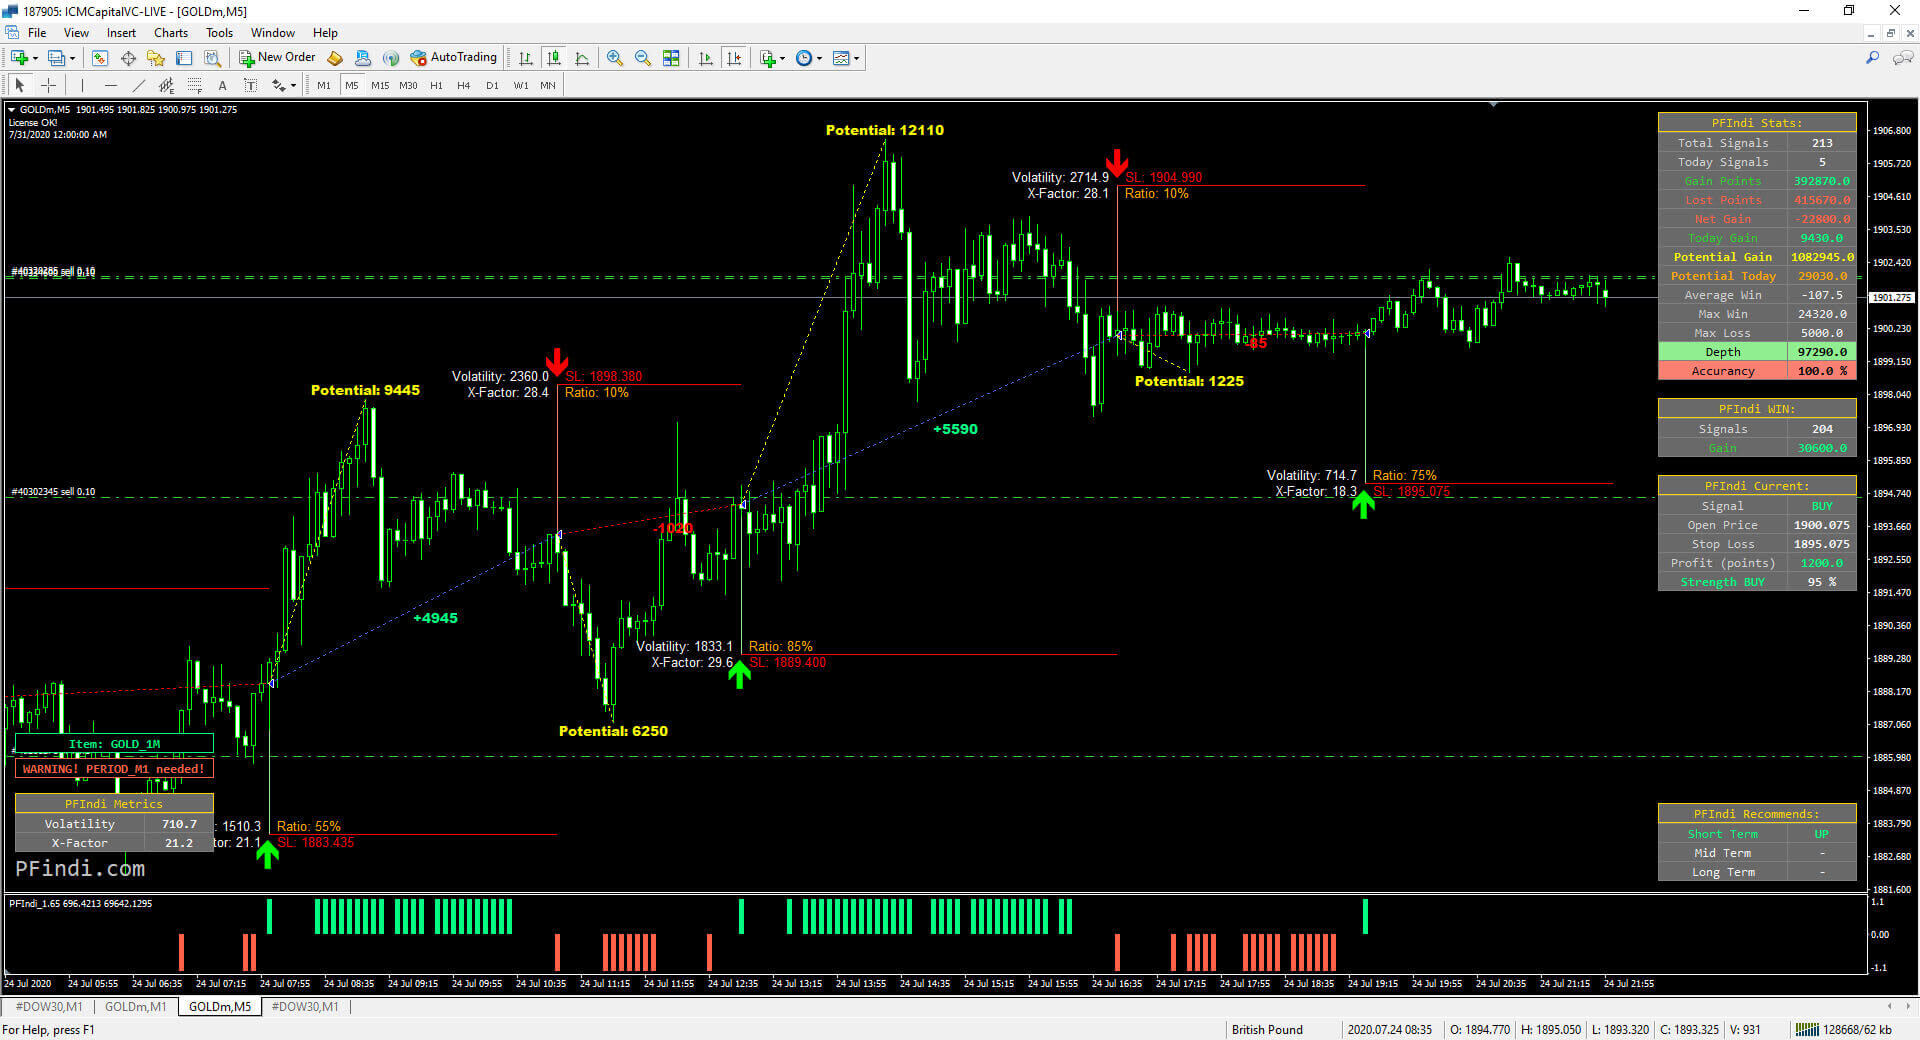
Task: Toggle chart auto scroll
Action: click(x=706, y=58)
